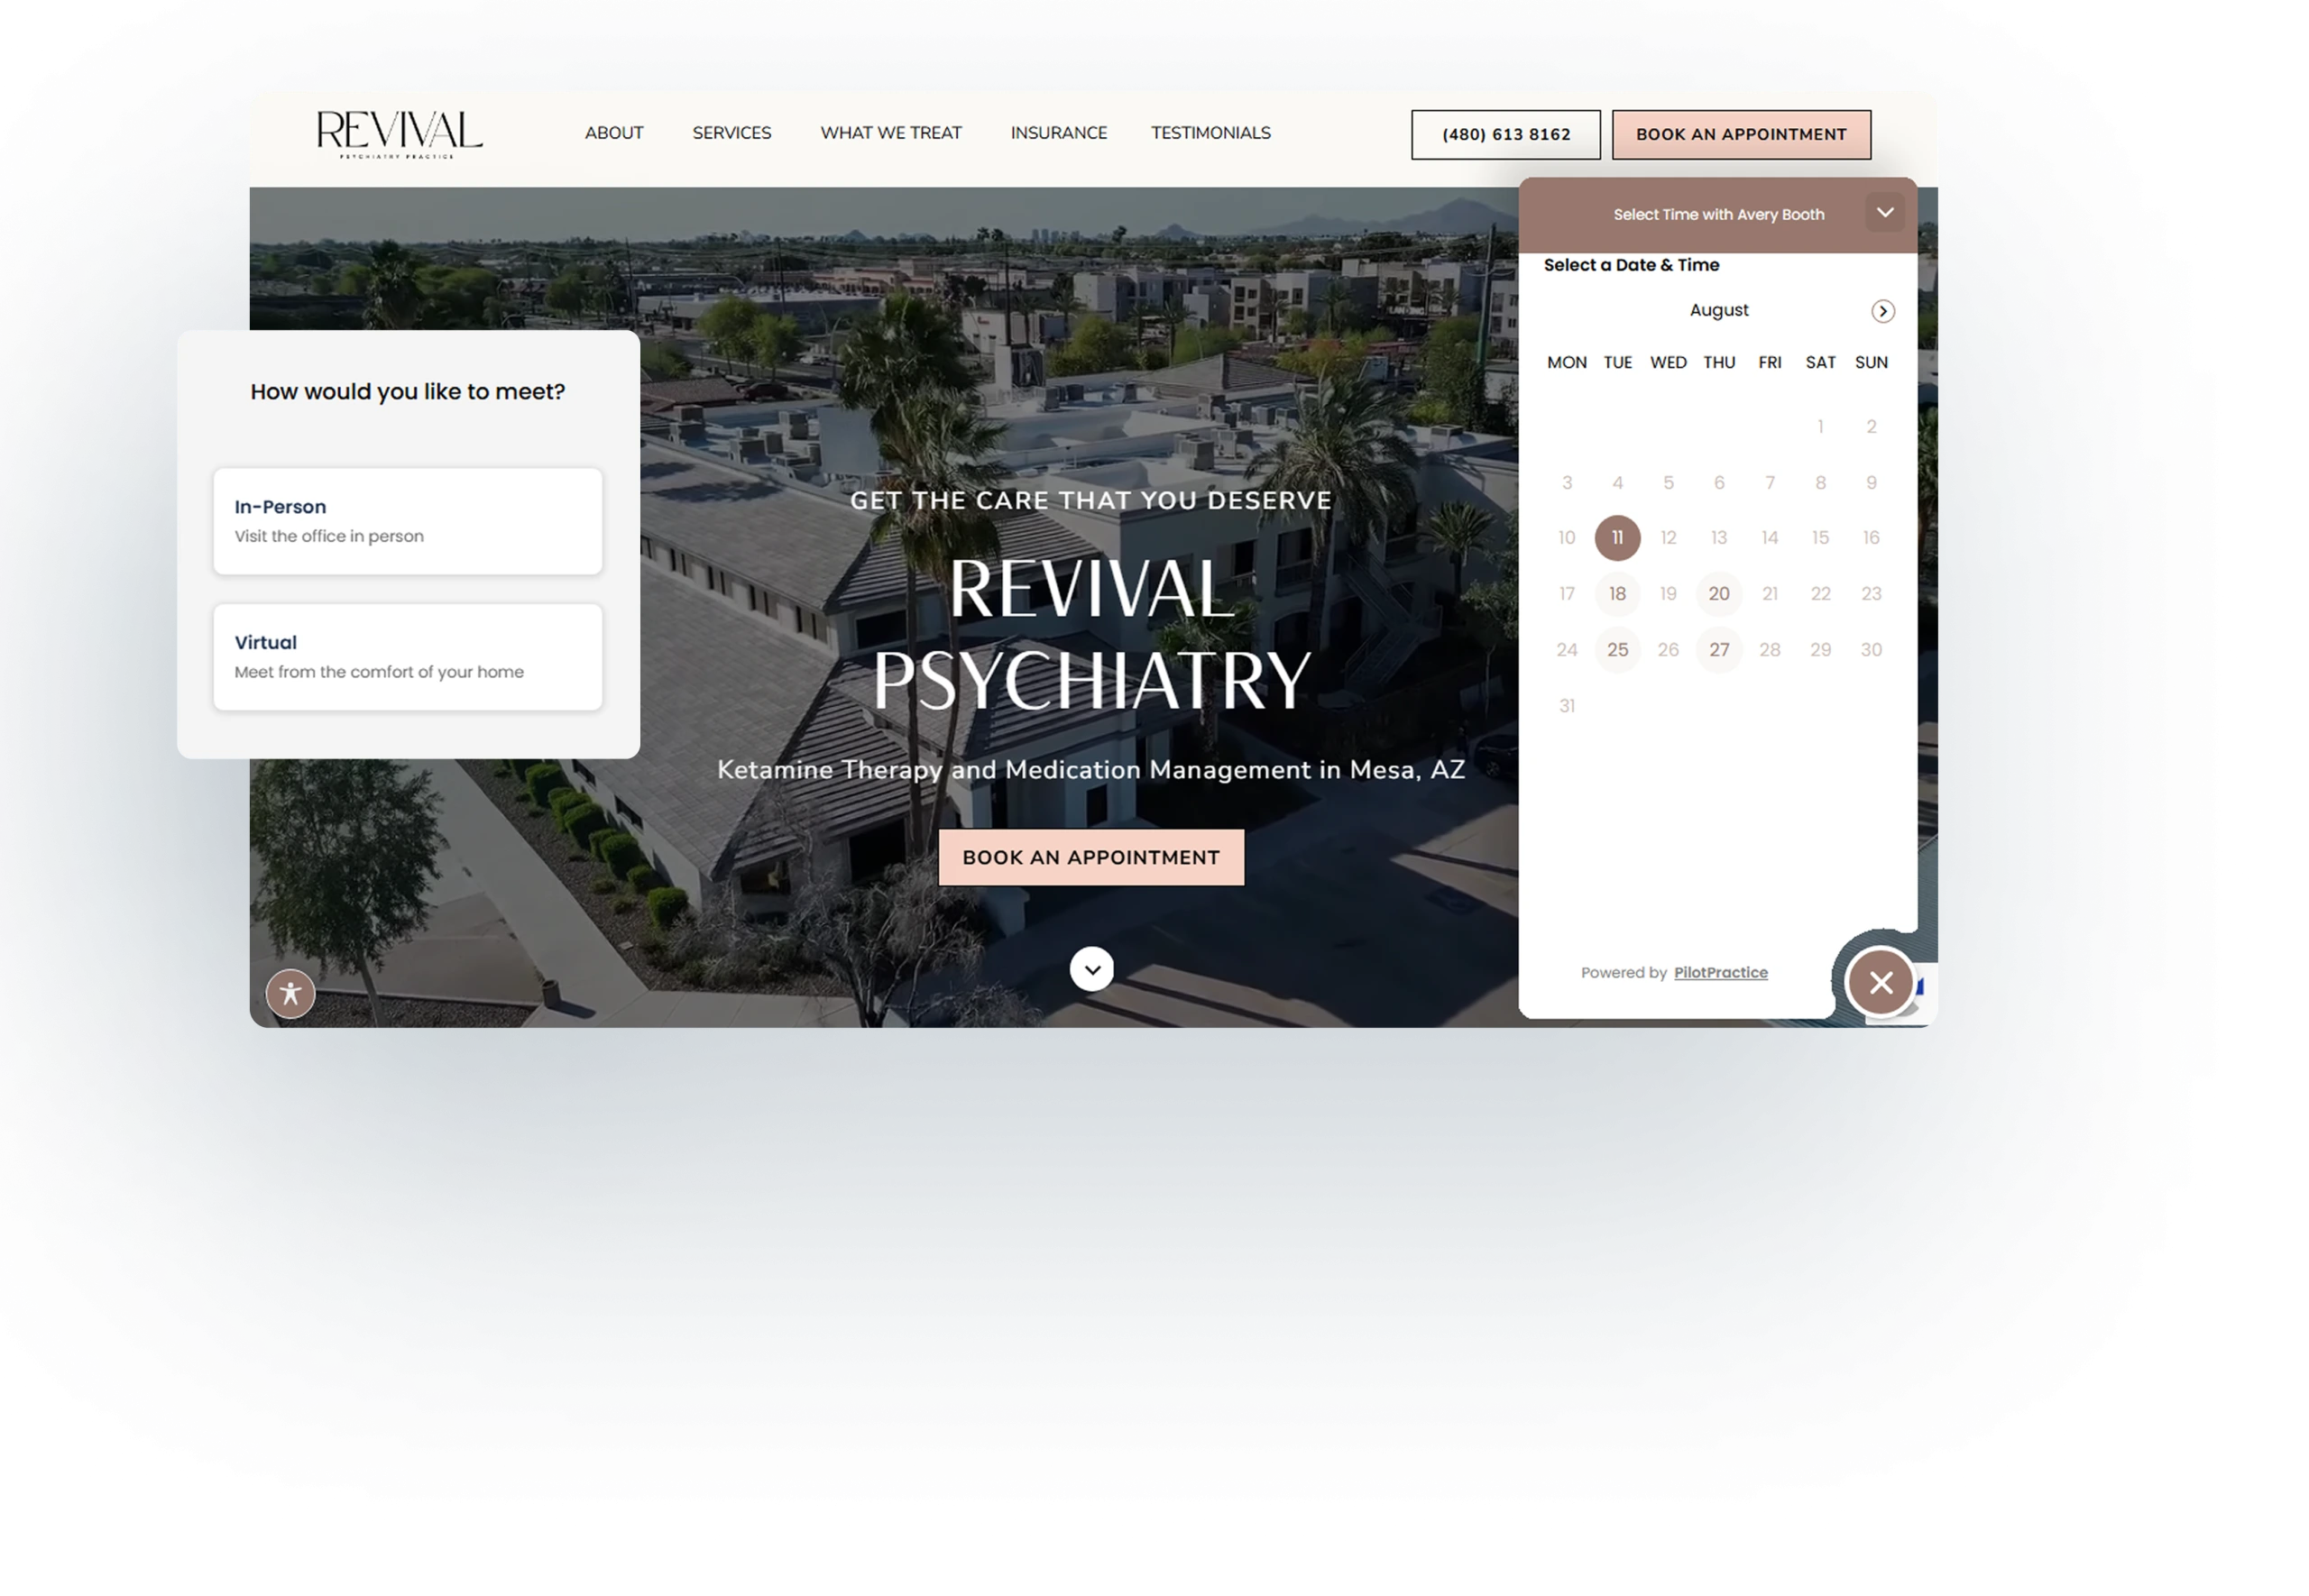Viewport: 2309px width, 1596px height.
Task: Open the Services menu item
Action: [x=731, y=133]
